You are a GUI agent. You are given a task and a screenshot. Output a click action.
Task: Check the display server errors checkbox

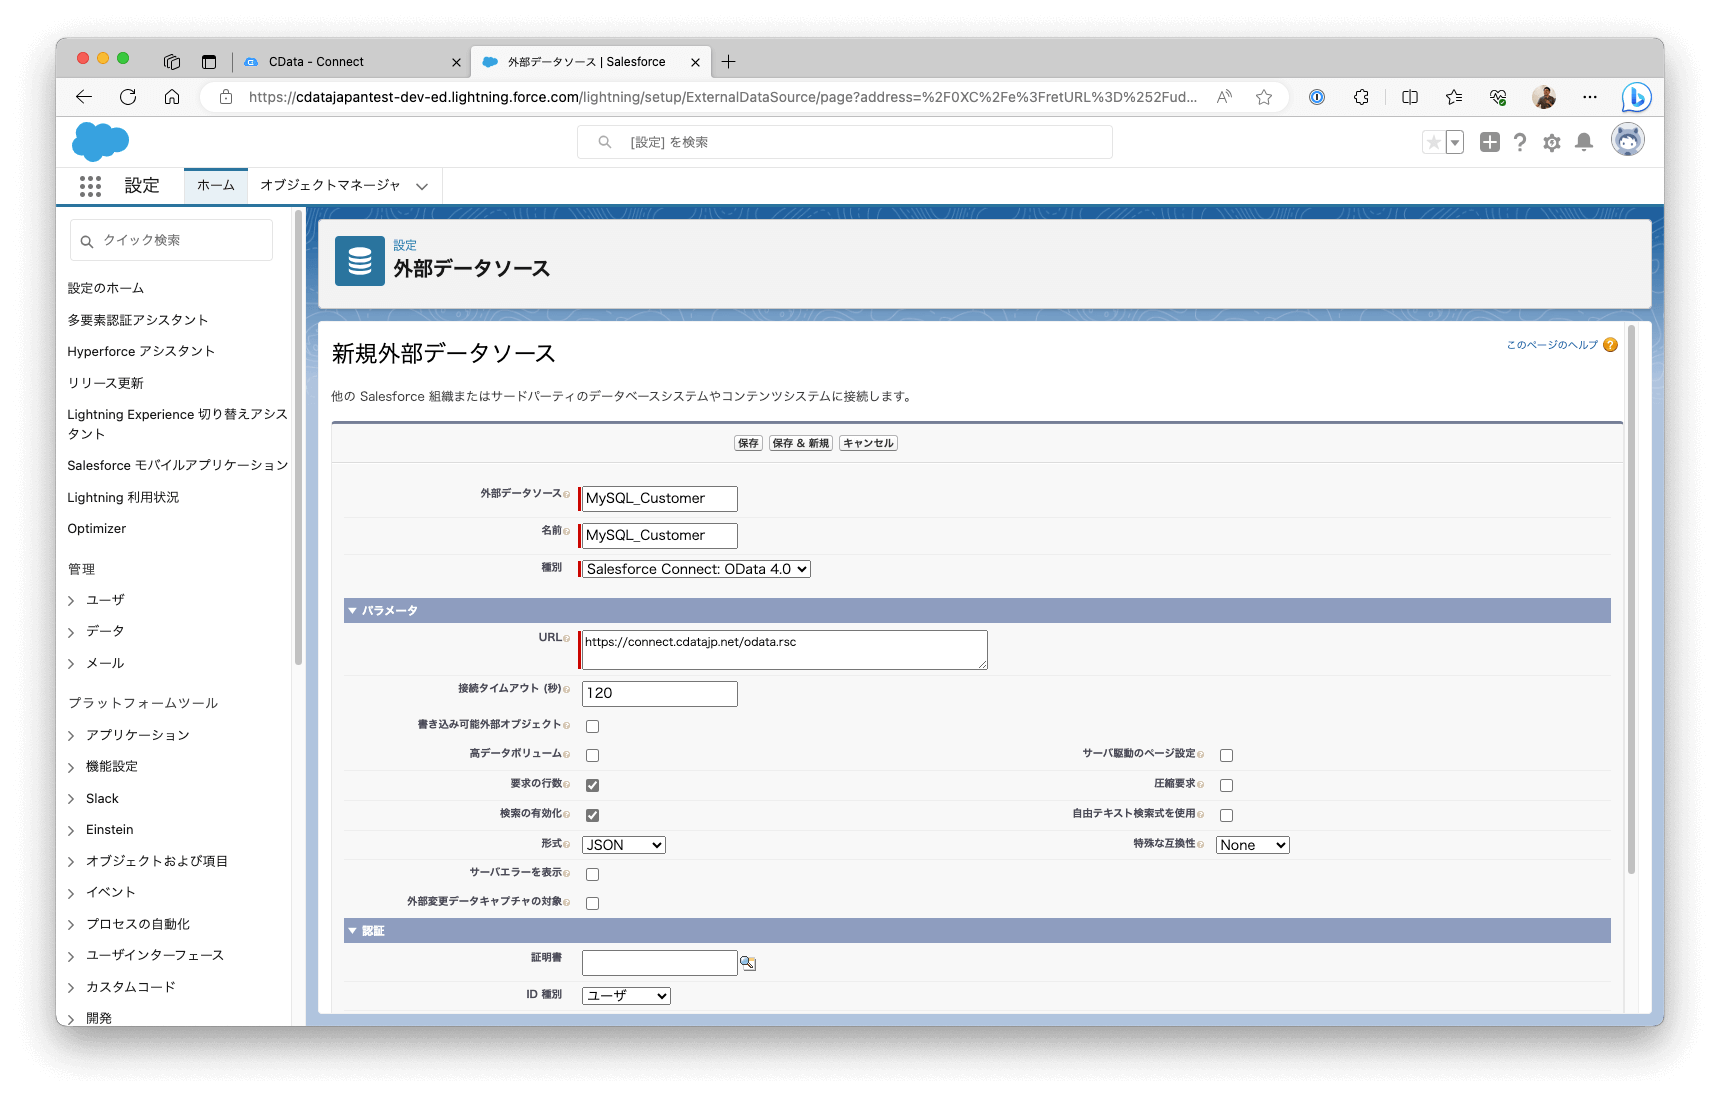593,875
